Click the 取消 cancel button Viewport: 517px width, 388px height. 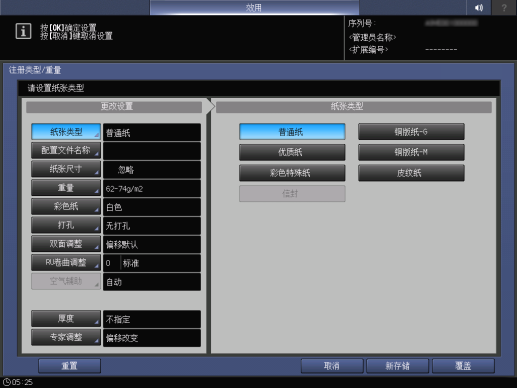(x=332, y=366)
